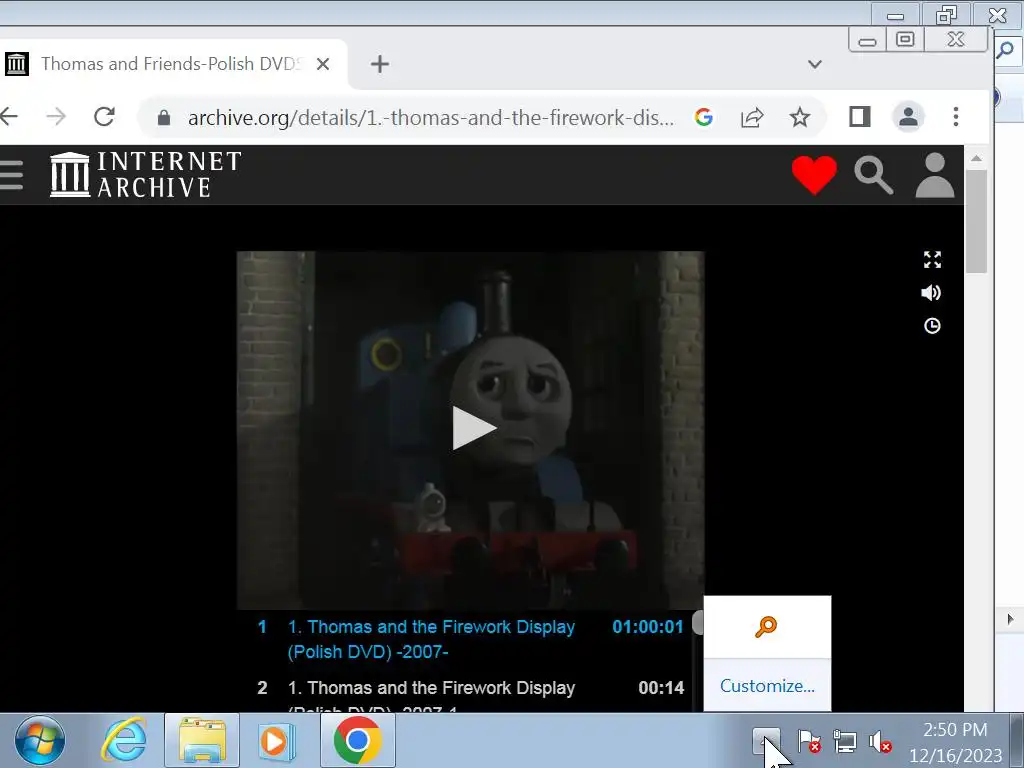Share this page icon

point(752,118)
